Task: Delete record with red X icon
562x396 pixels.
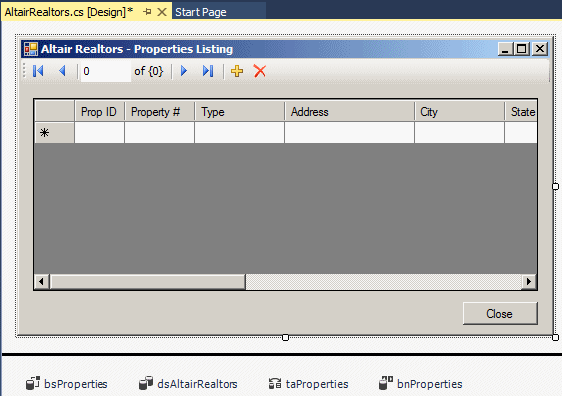Action: [x=260, y=71]
